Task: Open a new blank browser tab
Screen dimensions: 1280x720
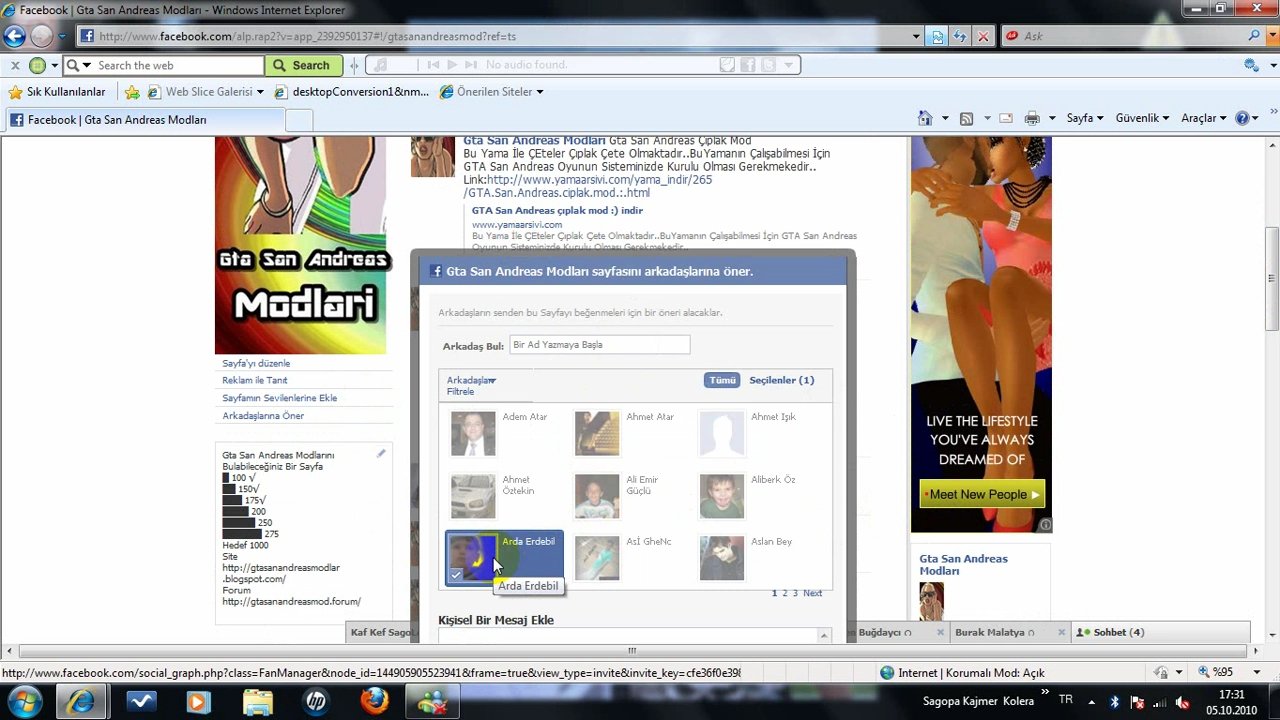Action: (299, 120)
